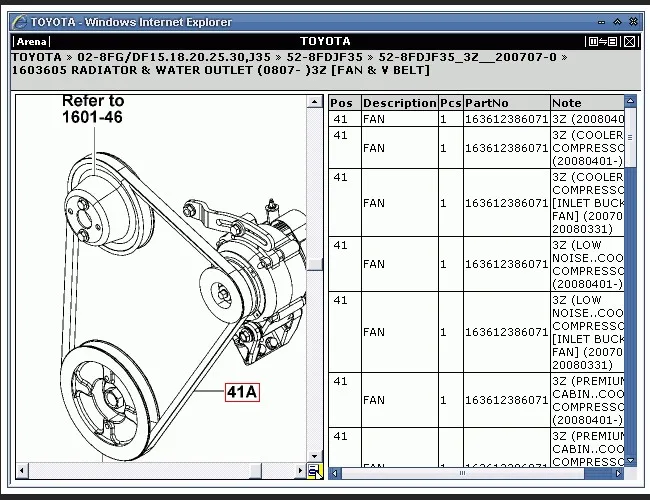Click the Internet Explorer logo in the title bar

(19, 22)
